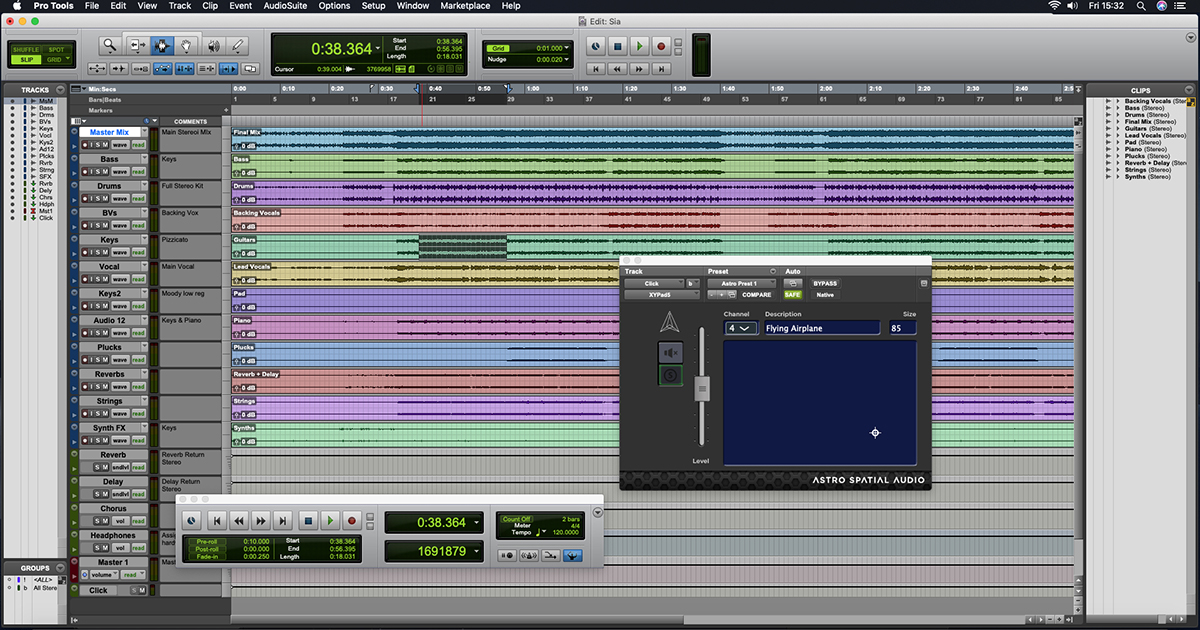1200x630 pixels.
Task: Open Astro Prest 1 preset dropdown
Action: (742, 284)
